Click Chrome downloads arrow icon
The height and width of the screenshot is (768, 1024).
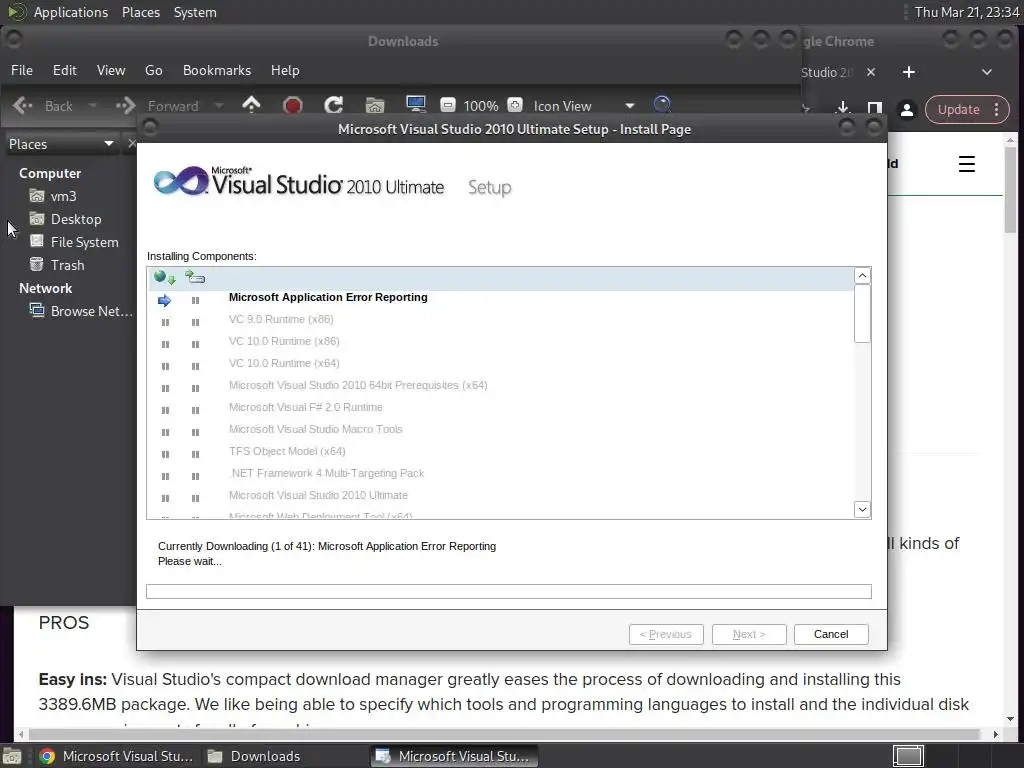point(842,108)
